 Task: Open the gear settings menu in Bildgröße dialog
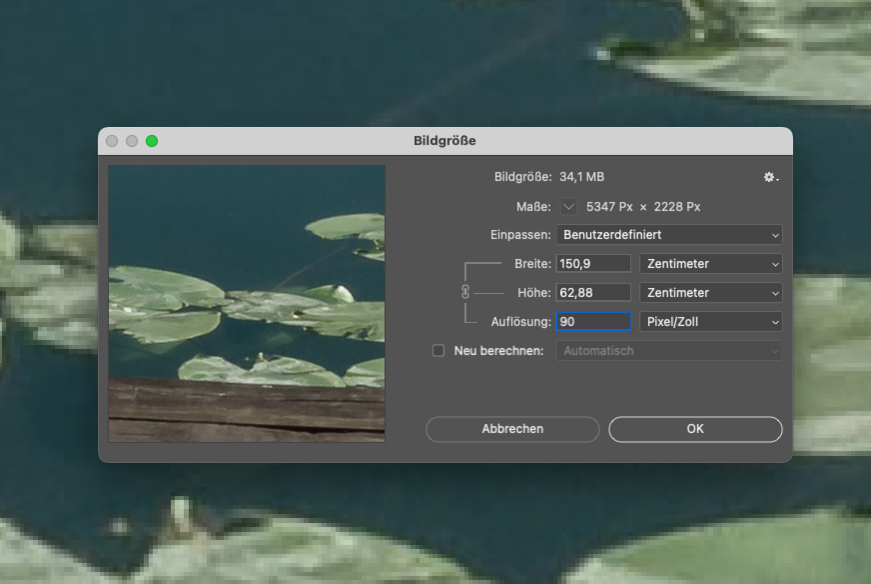pyautogui.click(x=771, y=177)
